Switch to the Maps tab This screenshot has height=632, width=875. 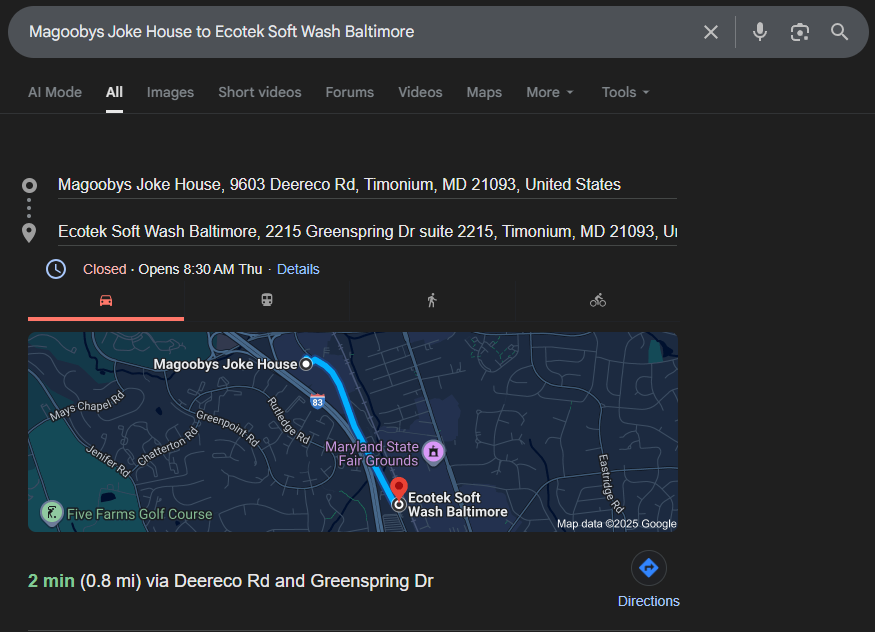(x=484, y=92)
